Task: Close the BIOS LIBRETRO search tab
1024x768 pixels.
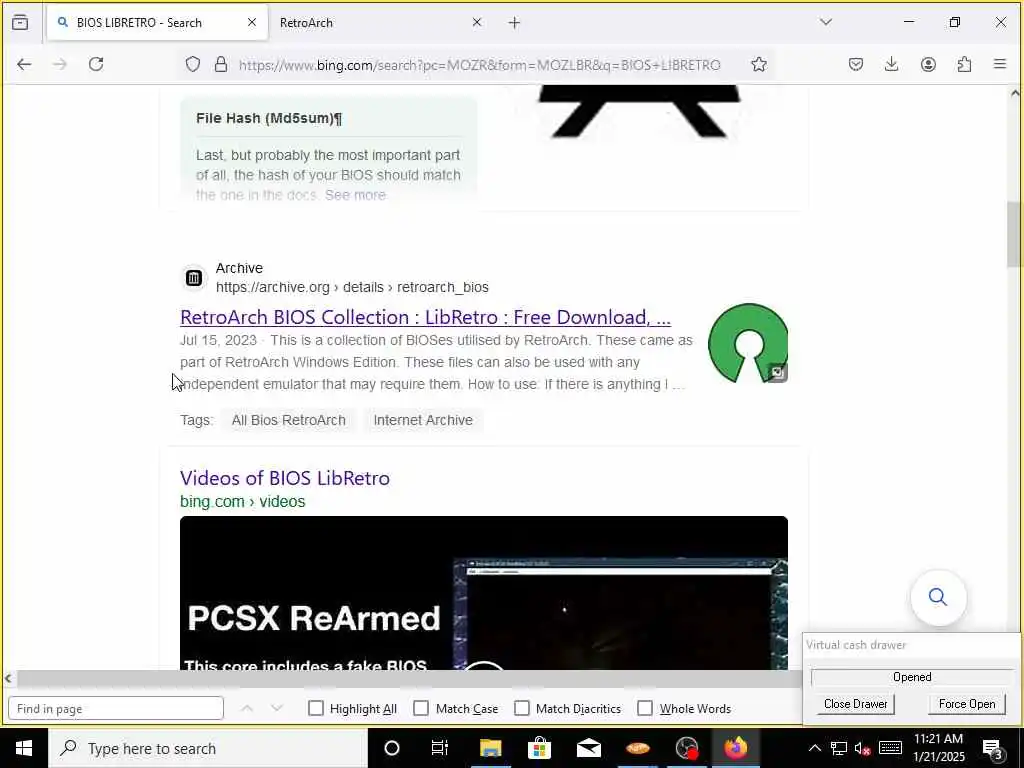Action: coord(252,22)
